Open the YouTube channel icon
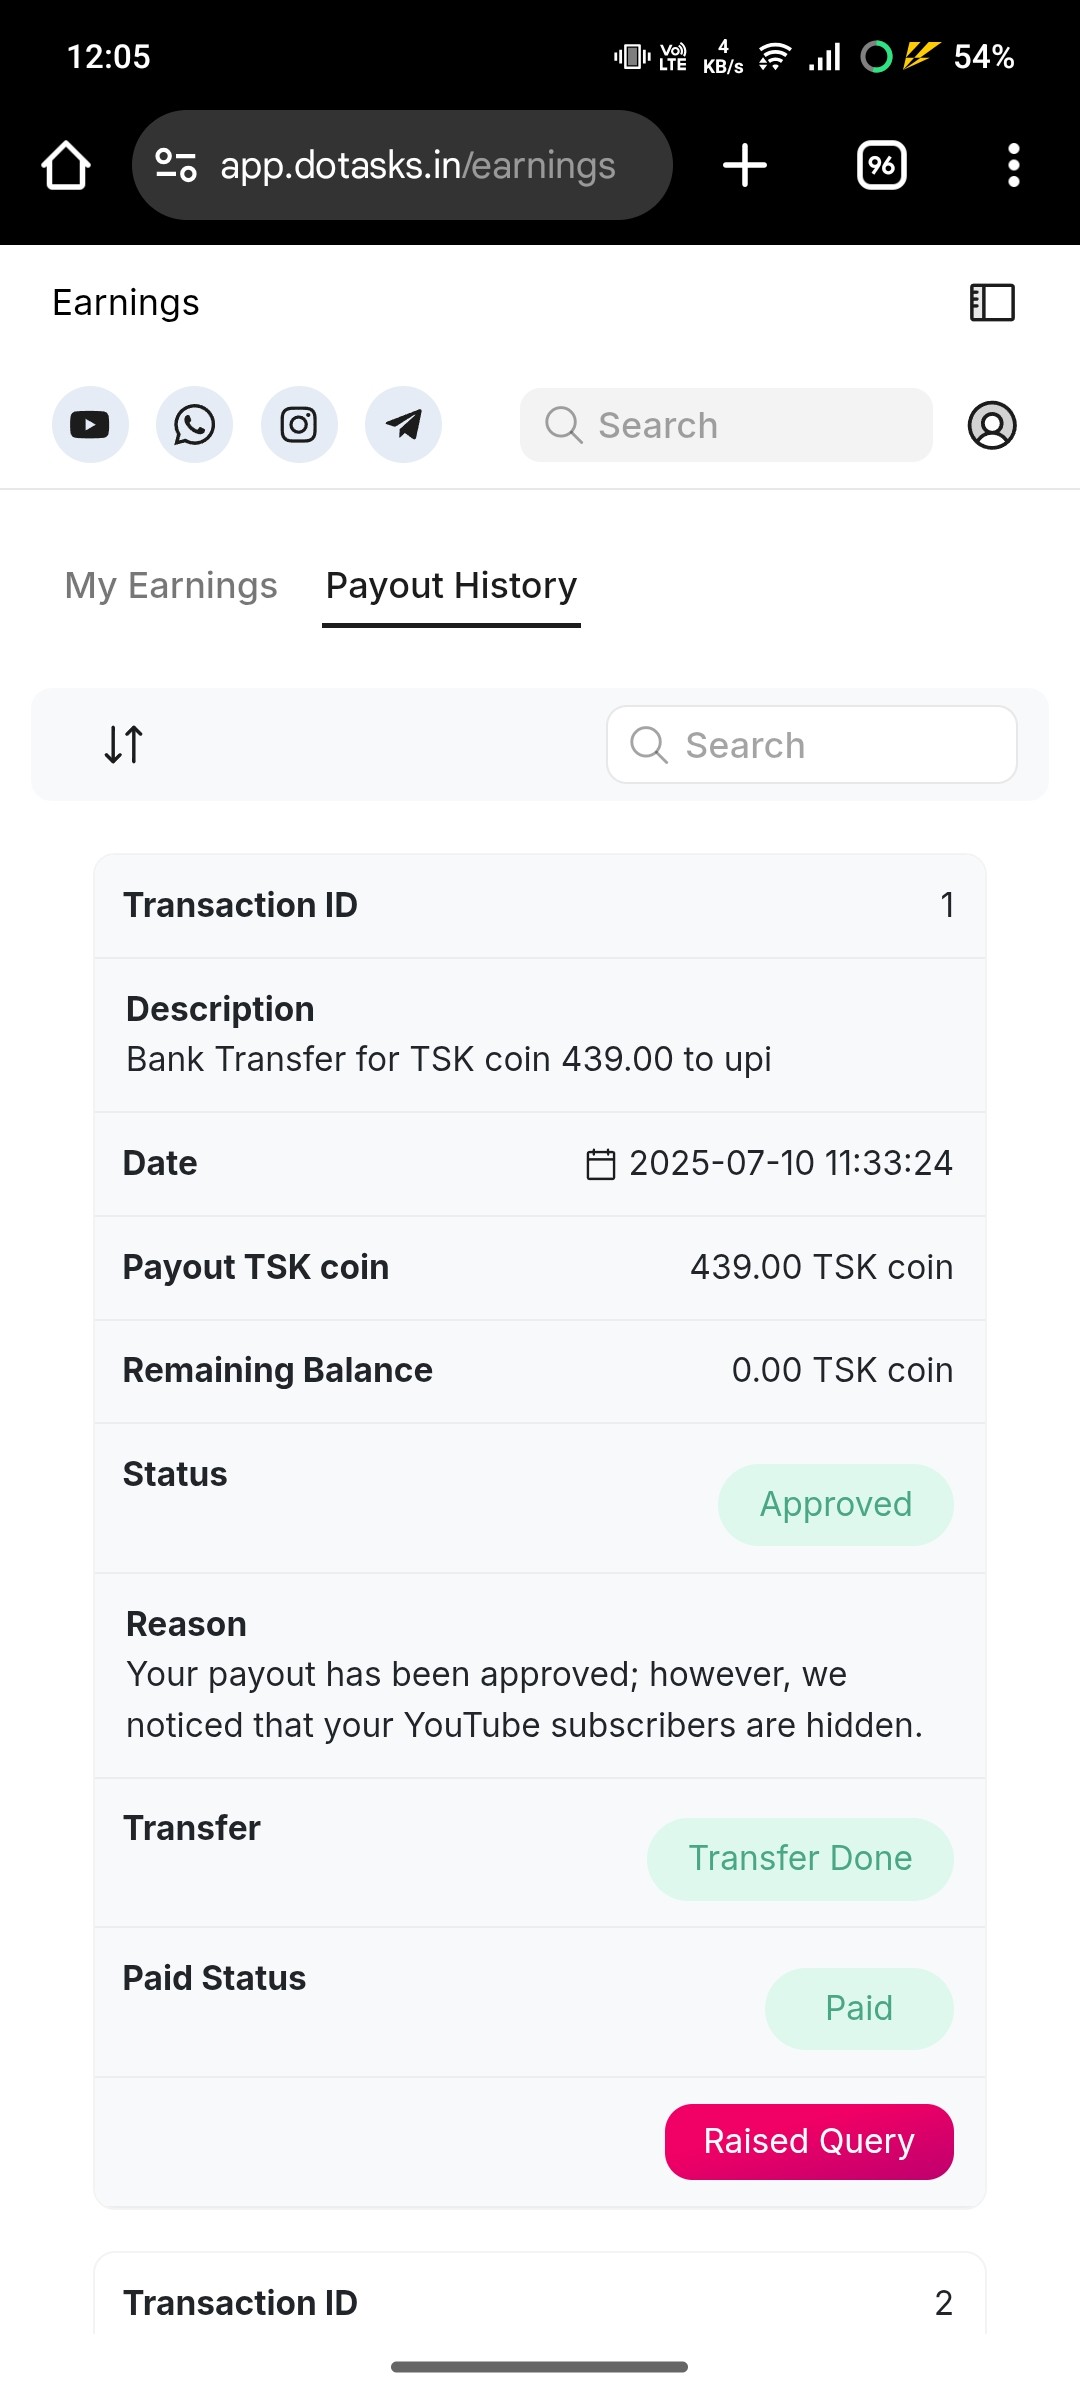 (90, 425)
